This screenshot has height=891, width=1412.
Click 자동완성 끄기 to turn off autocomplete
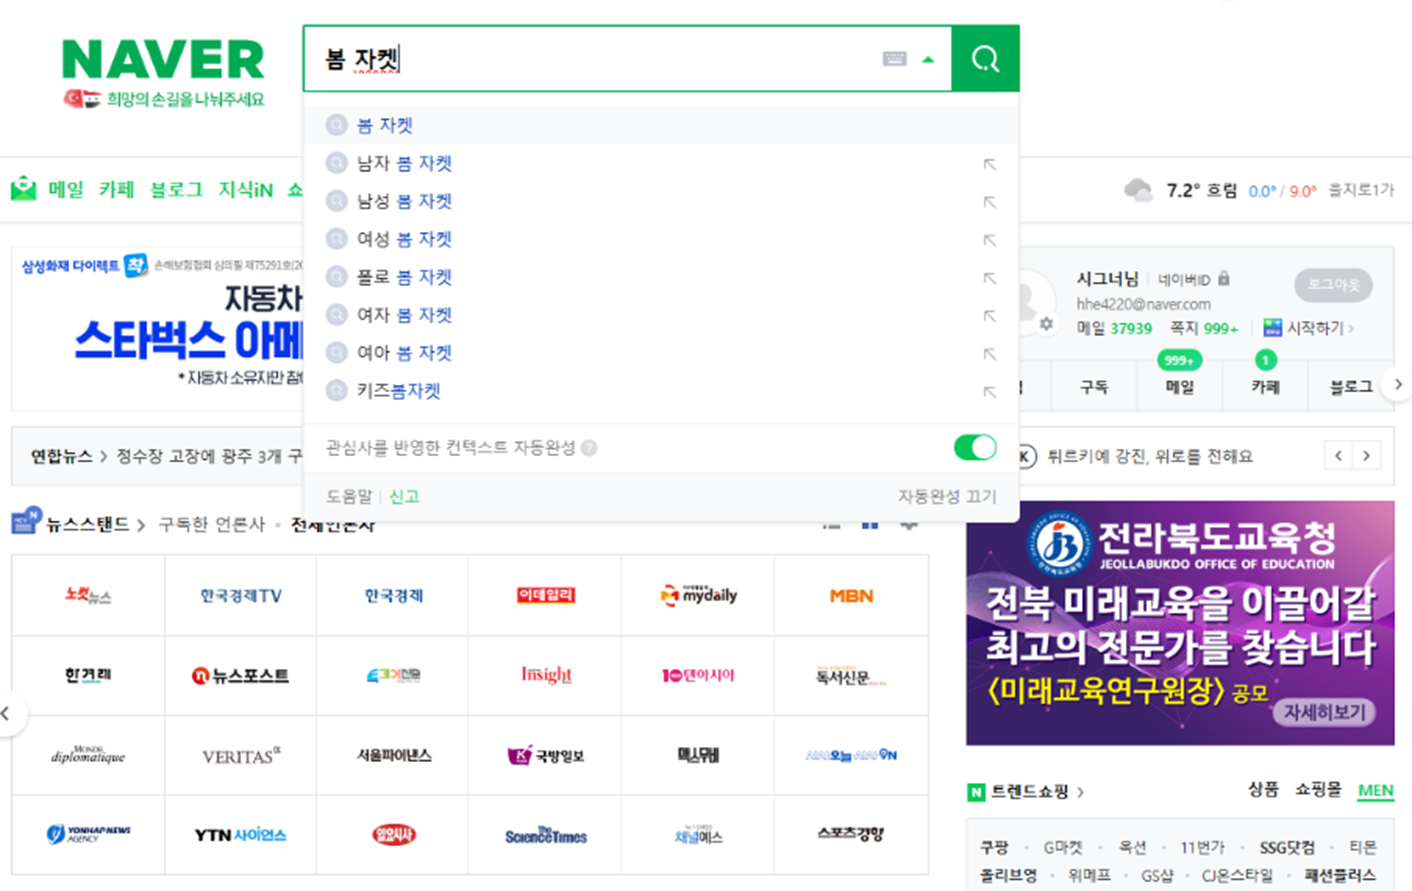946,496
